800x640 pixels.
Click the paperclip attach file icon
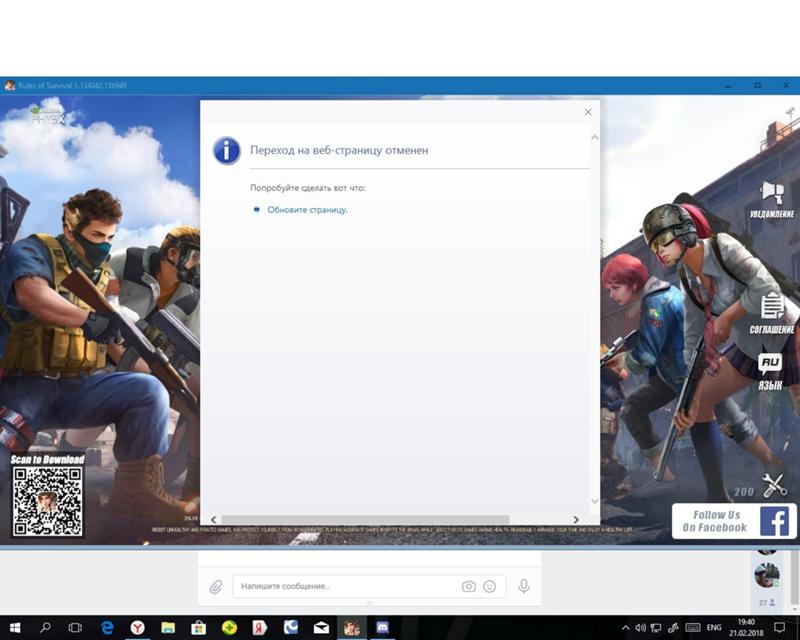(x=215, y=587)
